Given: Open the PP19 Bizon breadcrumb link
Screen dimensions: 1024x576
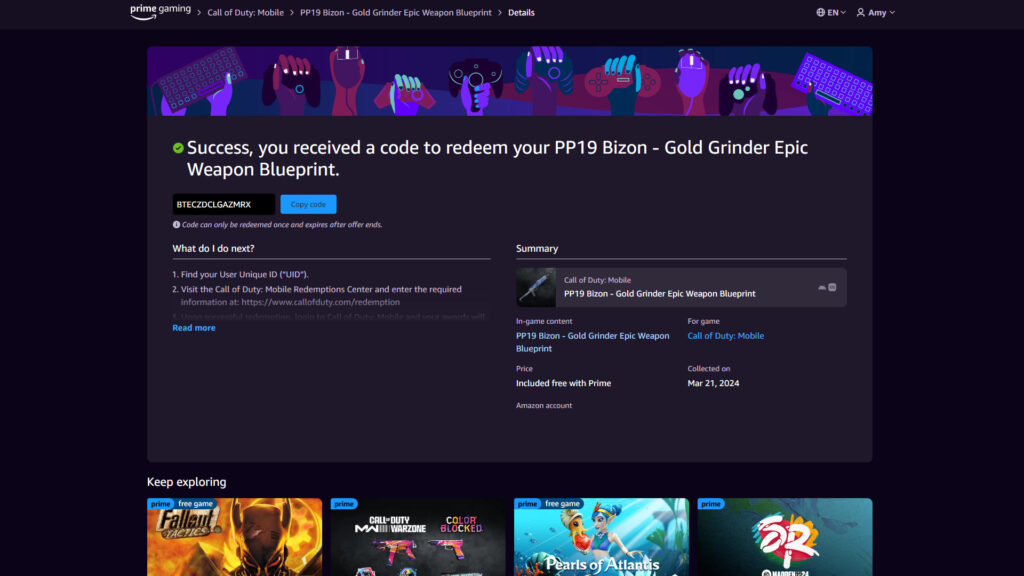Looking at the screenshot, I should [396, 13].
